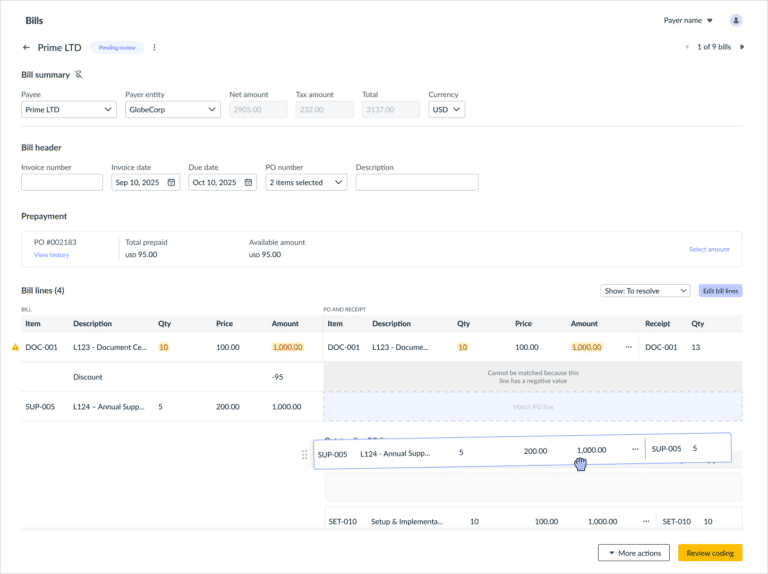Open the kebab menu next to Pending review
This screenshot has height=574, width=768.
coord(154,47)
